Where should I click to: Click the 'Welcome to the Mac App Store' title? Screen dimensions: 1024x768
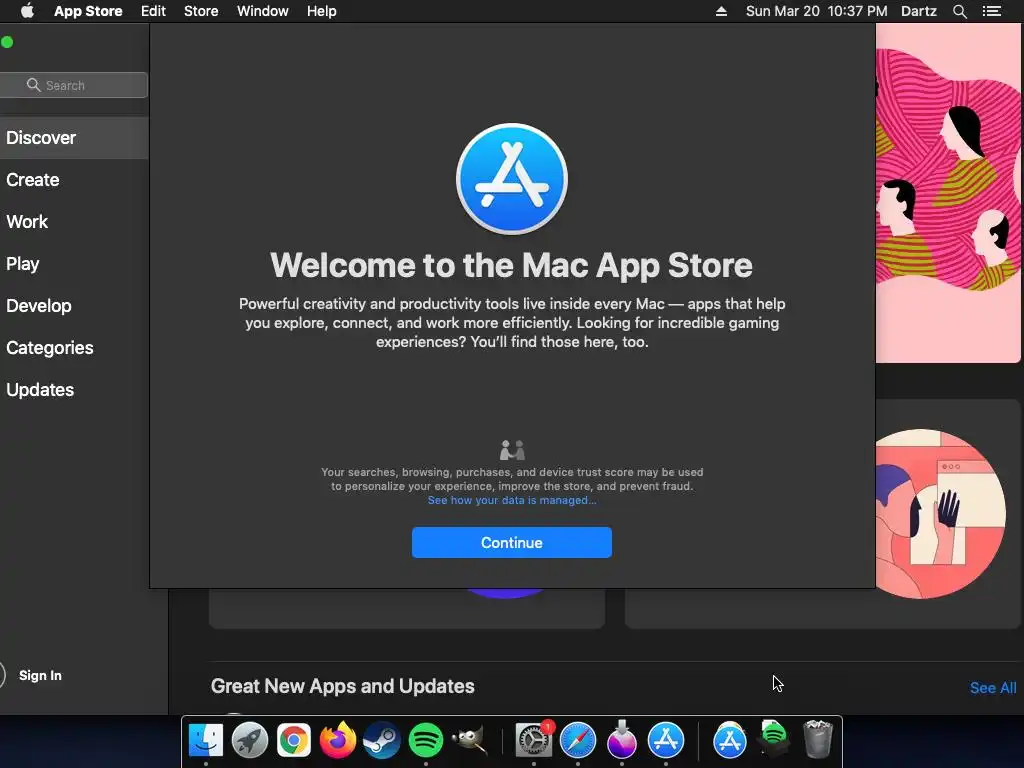coord(511,265)
